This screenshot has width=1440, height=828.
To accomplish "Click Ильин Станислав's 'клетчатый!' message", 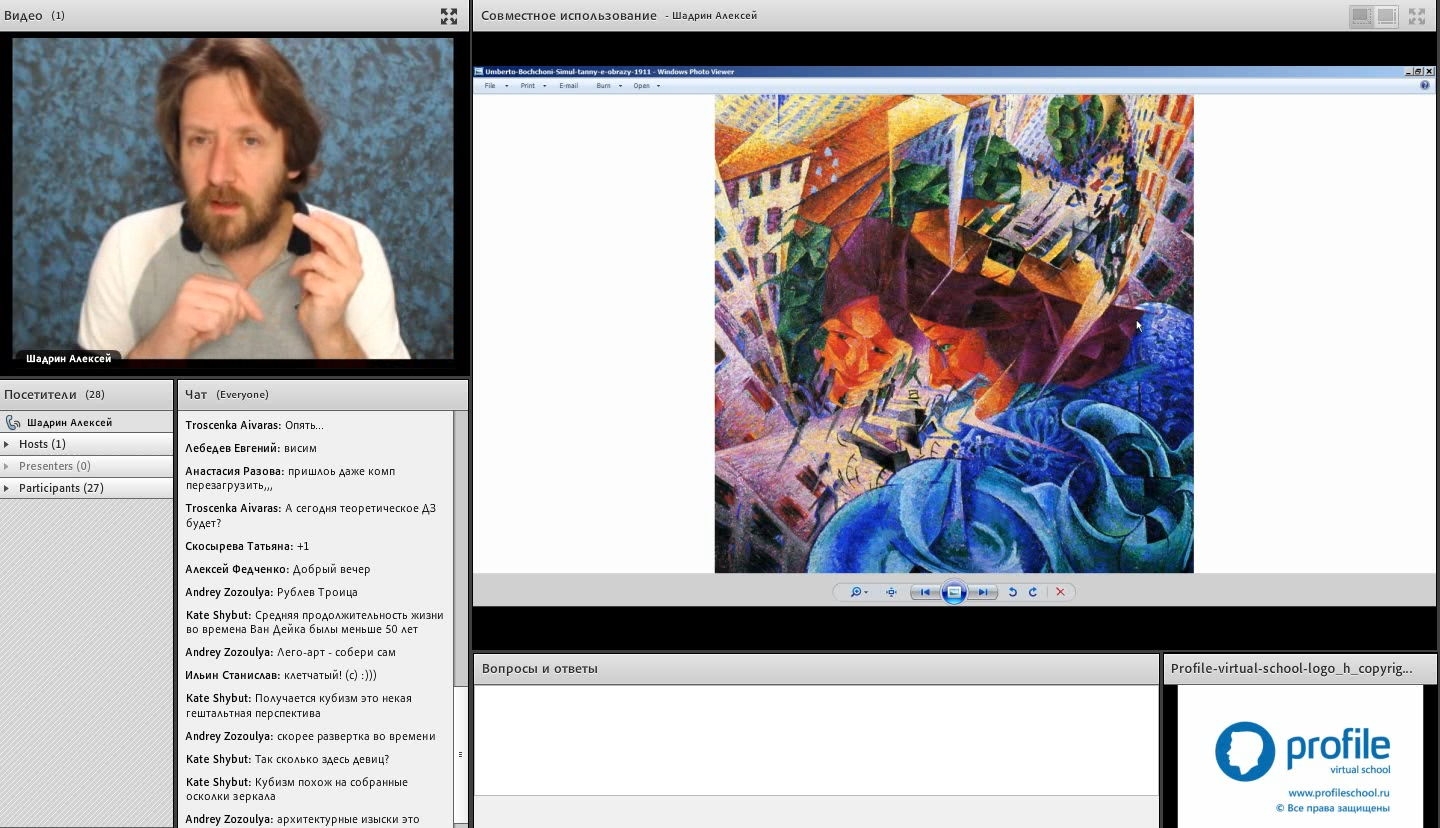I will tap(281, 675).
